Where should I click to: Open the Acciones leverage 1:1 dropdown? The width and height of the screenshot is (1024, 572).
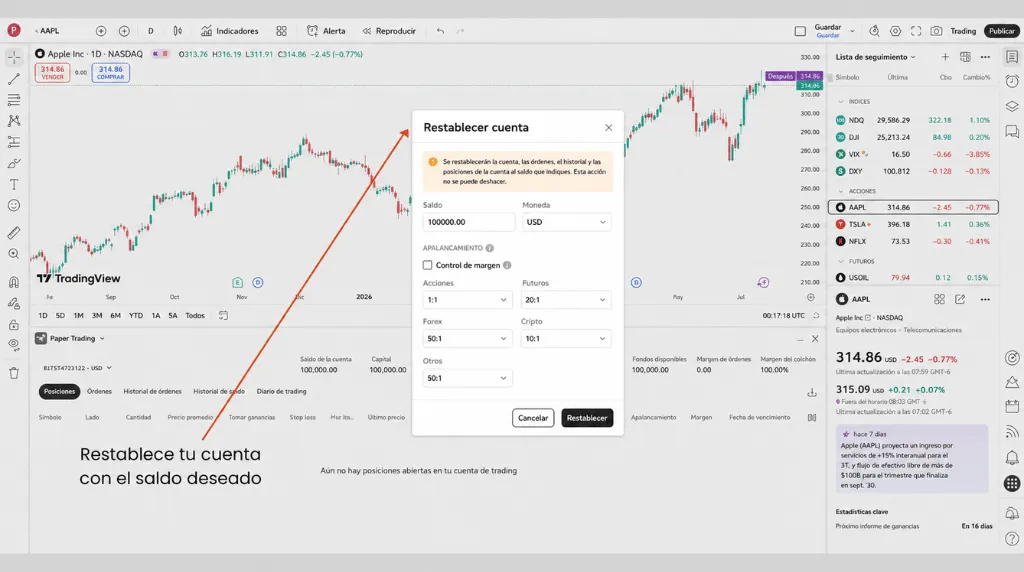pyautogui.click(x=467, y=300)
